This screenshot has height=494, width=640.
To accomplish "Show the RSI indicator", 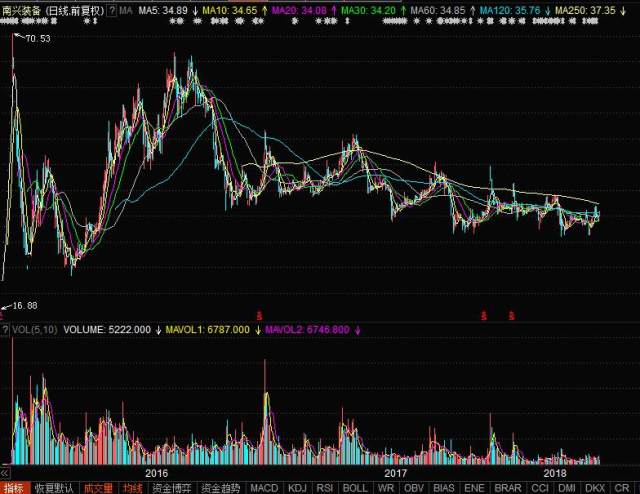I will coord(326,487).
